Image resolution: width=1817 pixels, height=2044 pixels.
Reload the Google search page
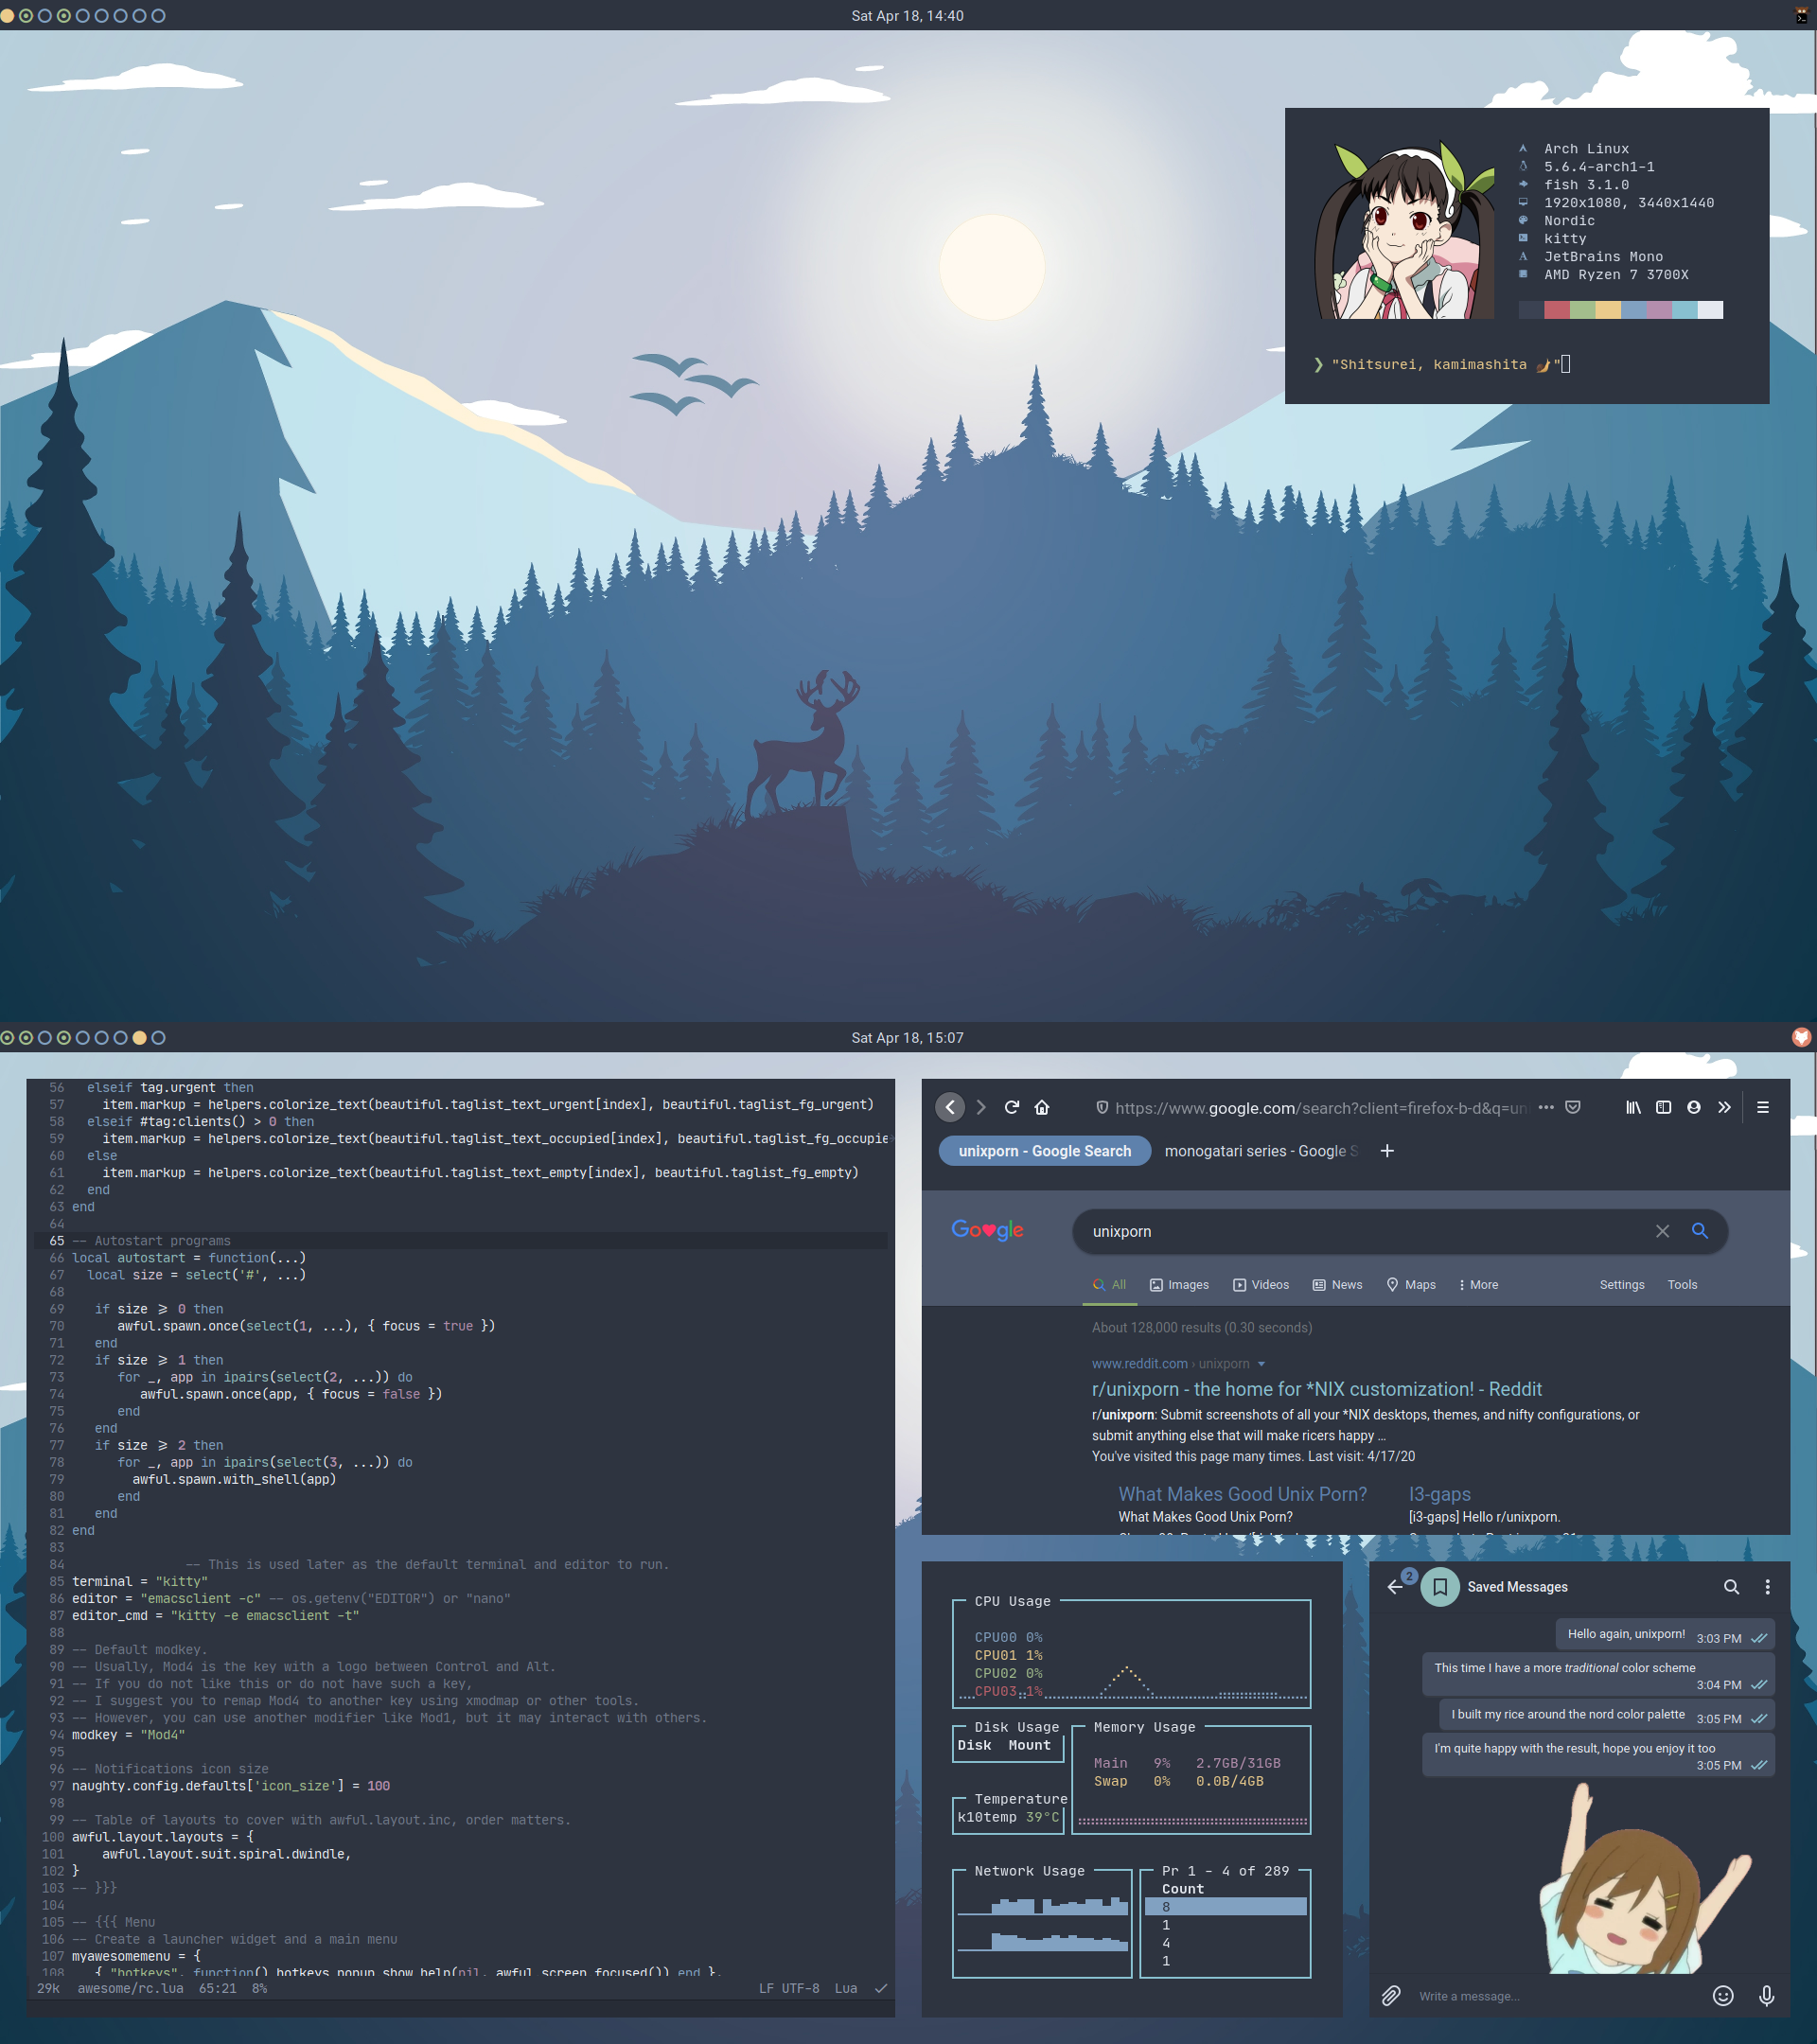coord(1012,1107)
